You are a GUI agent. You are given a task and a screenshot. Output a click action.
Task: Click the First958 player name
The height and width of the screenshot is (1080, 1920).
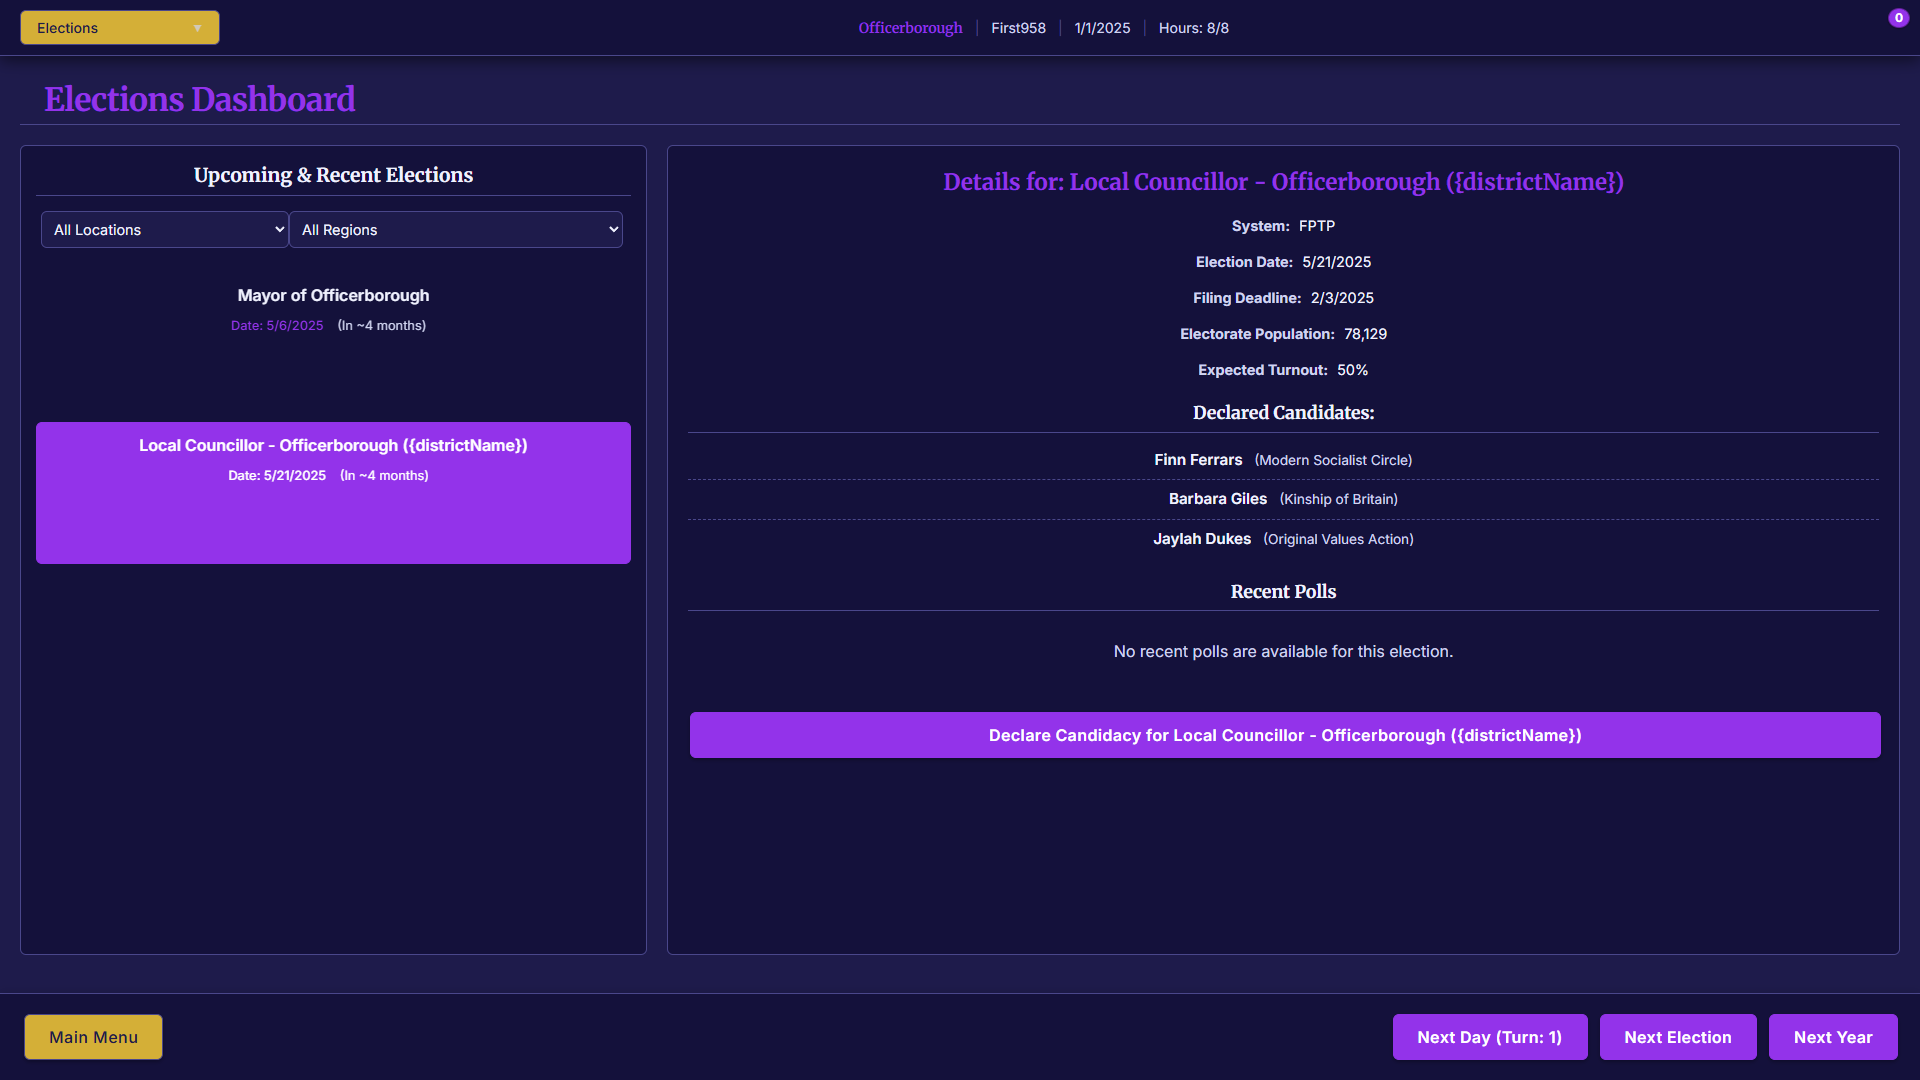[x=1018, y=28]
